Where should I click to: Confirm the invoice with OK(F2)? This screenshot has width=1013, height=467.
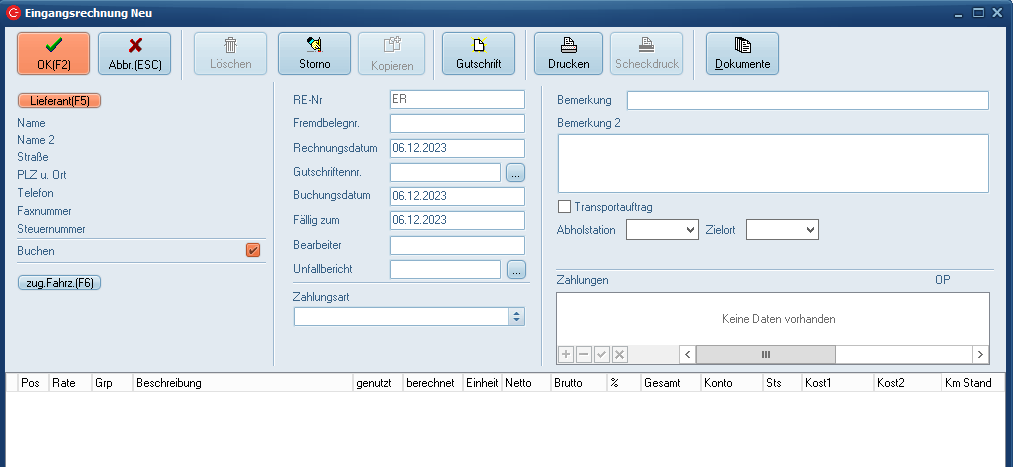[x=53, y=53]
